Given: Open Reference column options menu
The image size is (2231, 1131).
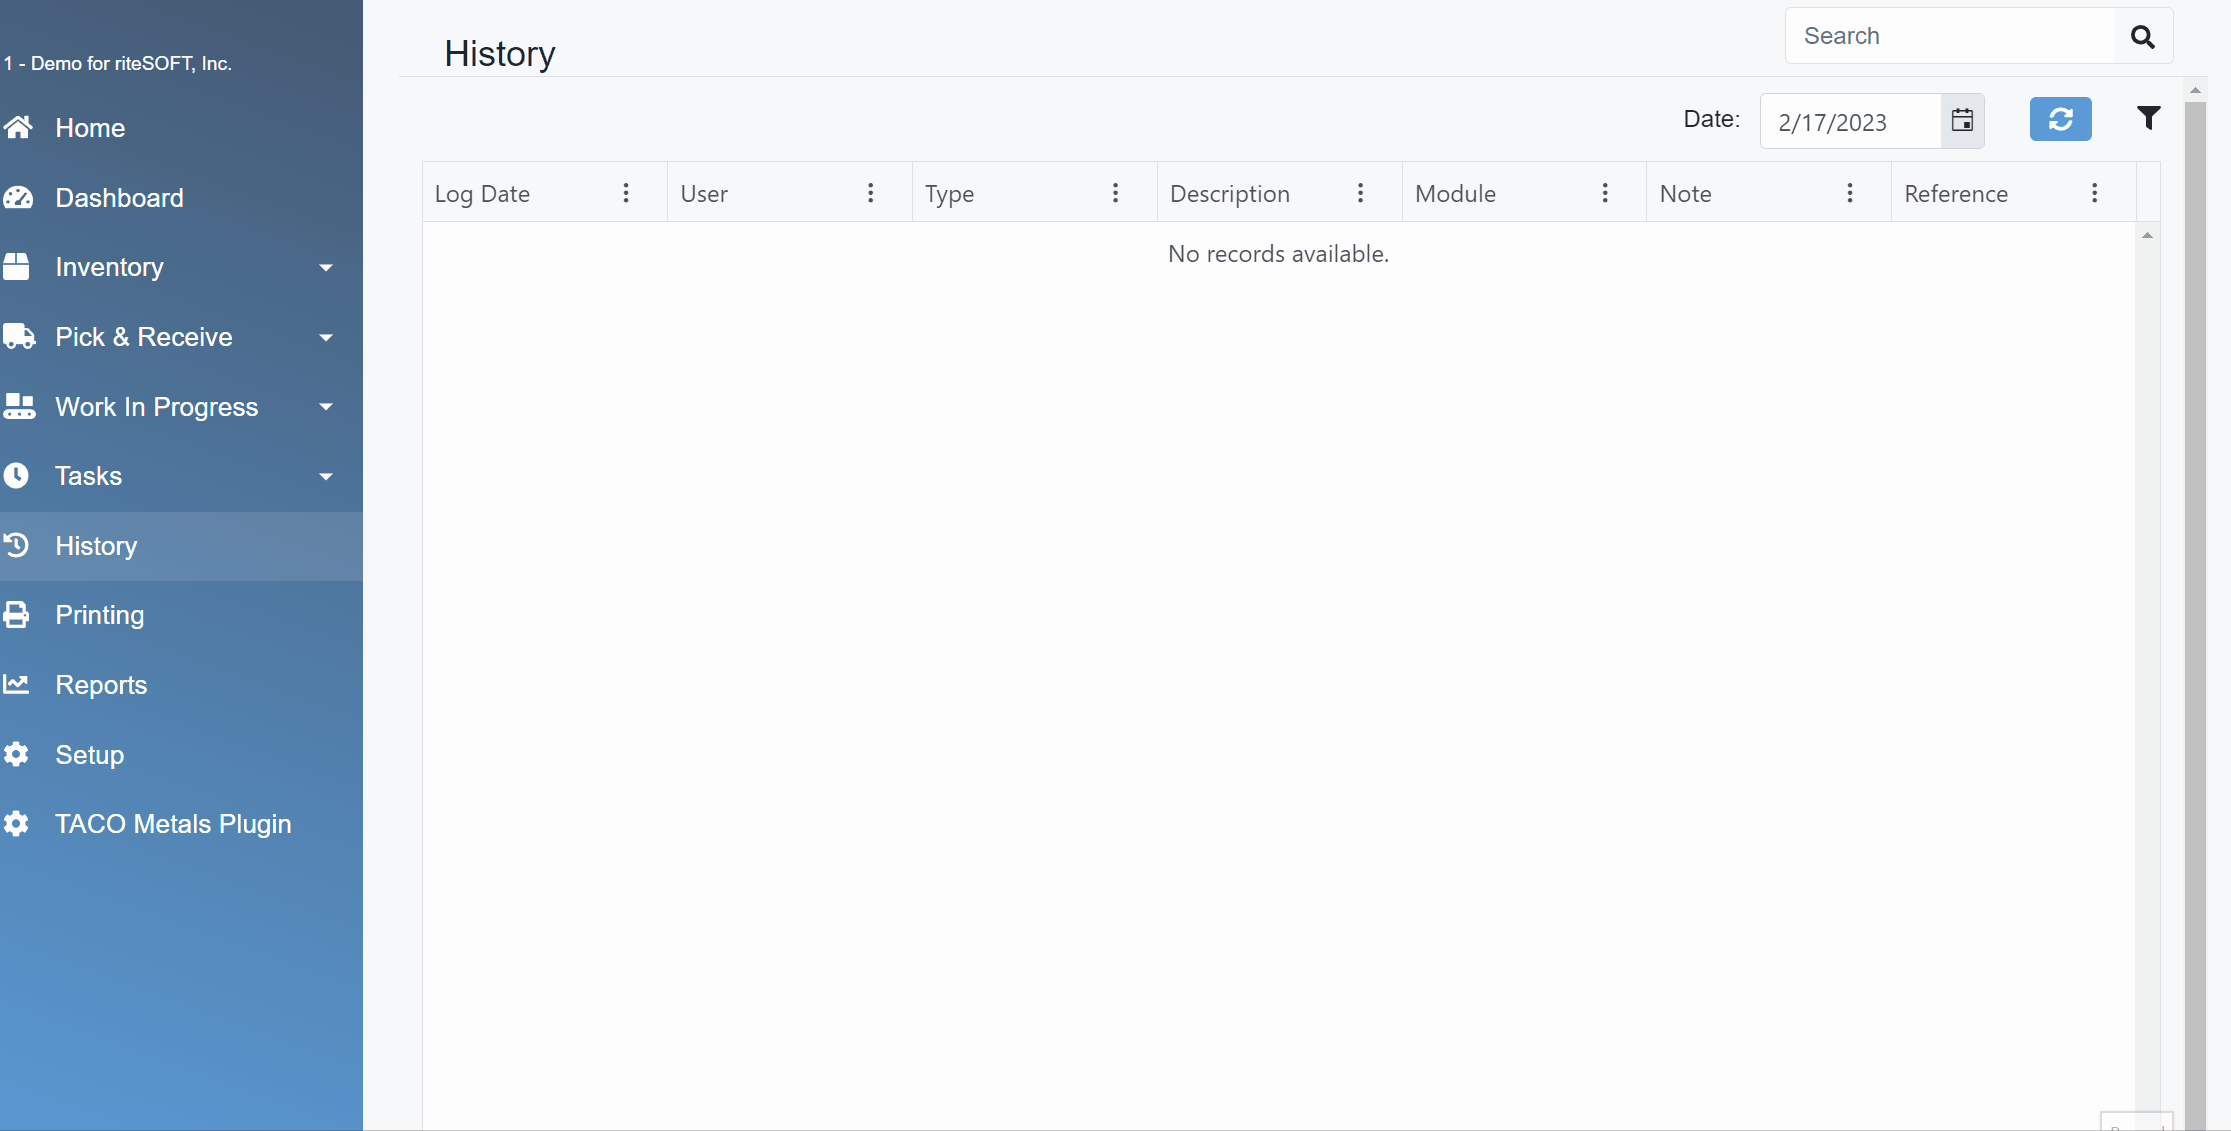Looking at the screenshot, I should pos(2094,193).
